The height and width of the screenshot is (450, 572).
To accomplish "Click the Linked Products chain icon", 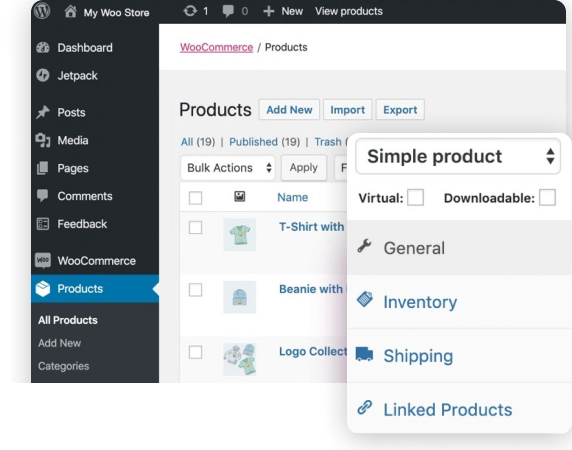I will (x=364, y=408).
